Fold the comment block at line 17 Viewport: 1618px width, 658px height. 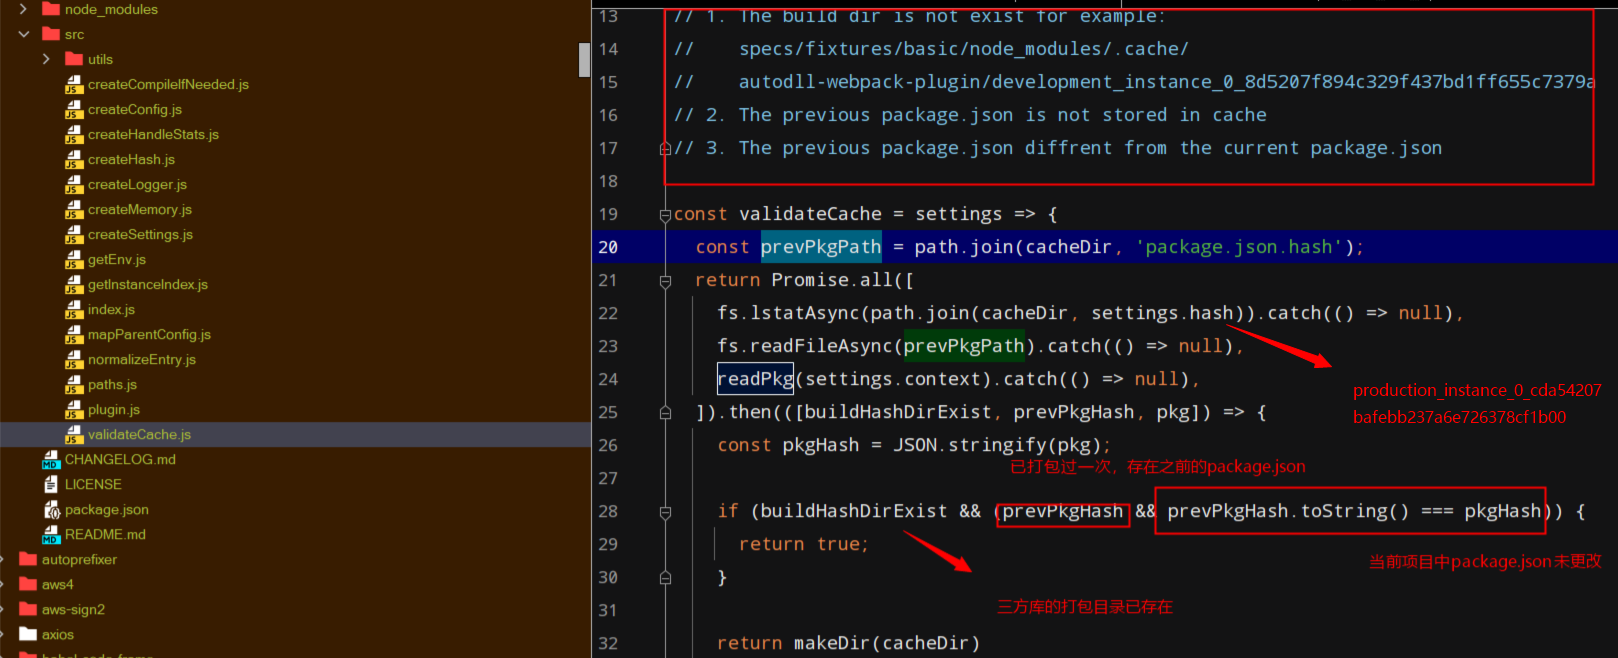click(x=665, y=149)
